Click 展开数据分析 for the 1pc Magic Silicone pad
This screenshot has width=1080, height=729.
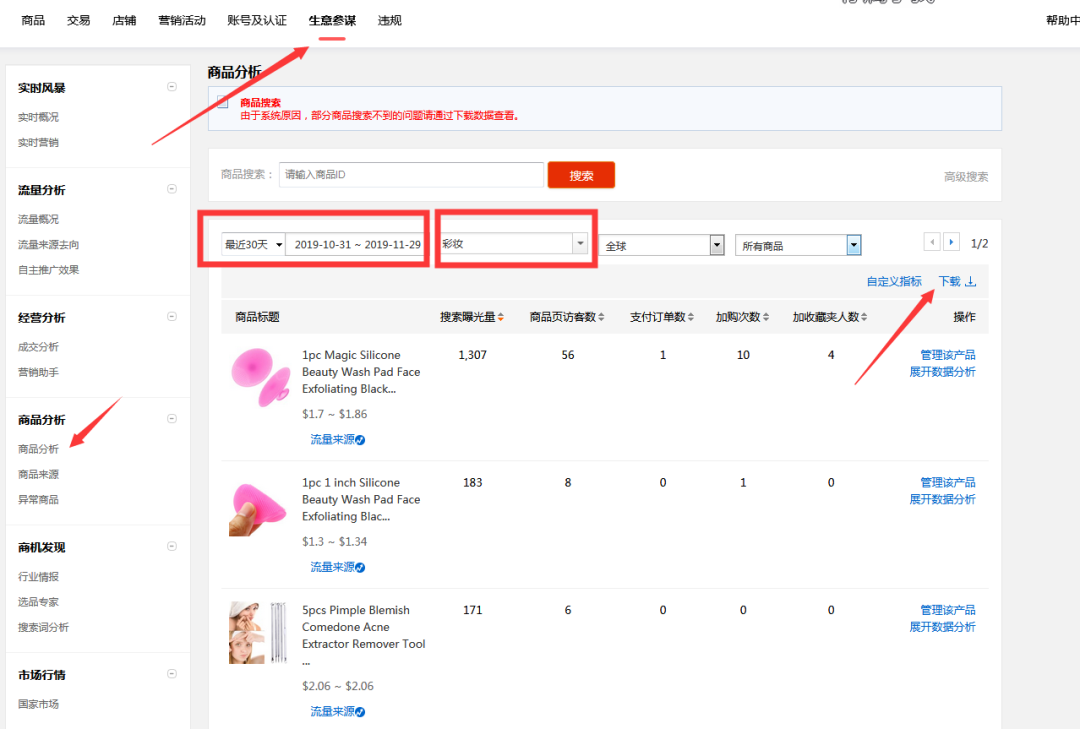942,372
